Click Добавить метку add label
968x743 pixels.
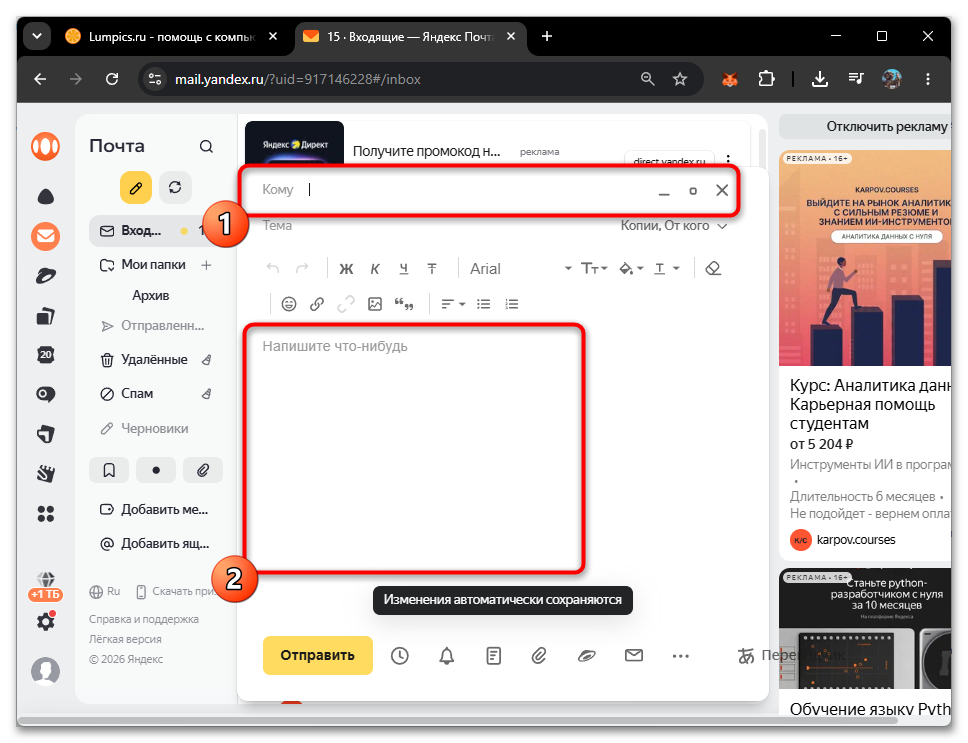click(x=154, y=510)
